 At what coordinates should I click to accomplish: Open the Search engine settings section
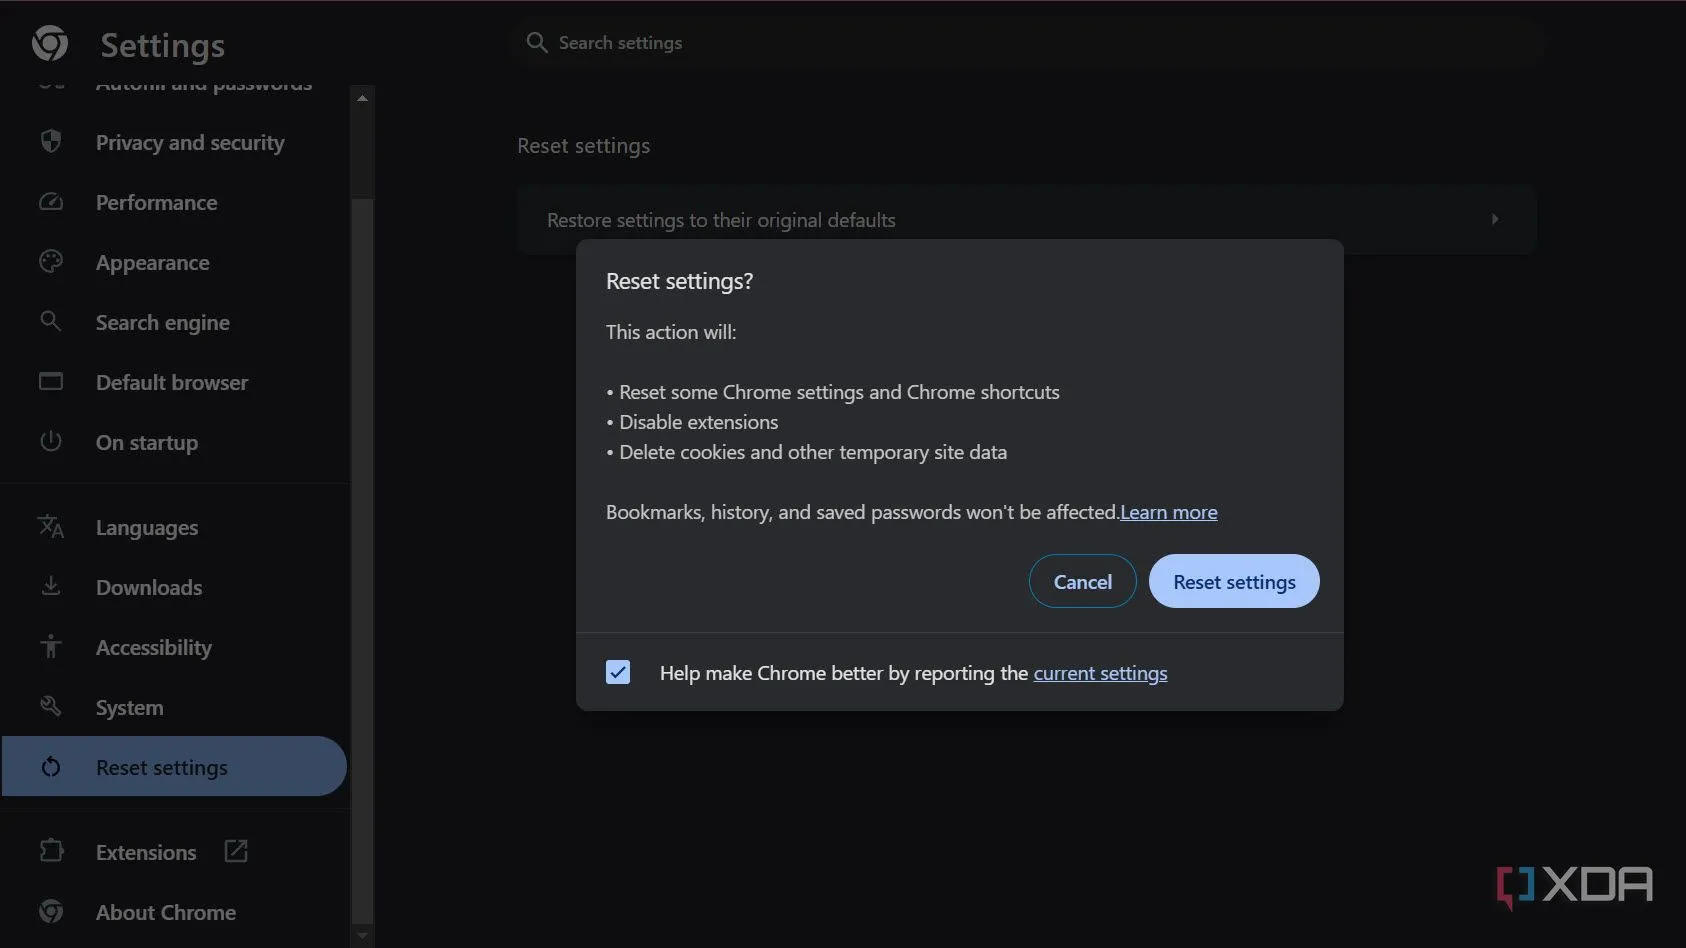click(162, 322)
